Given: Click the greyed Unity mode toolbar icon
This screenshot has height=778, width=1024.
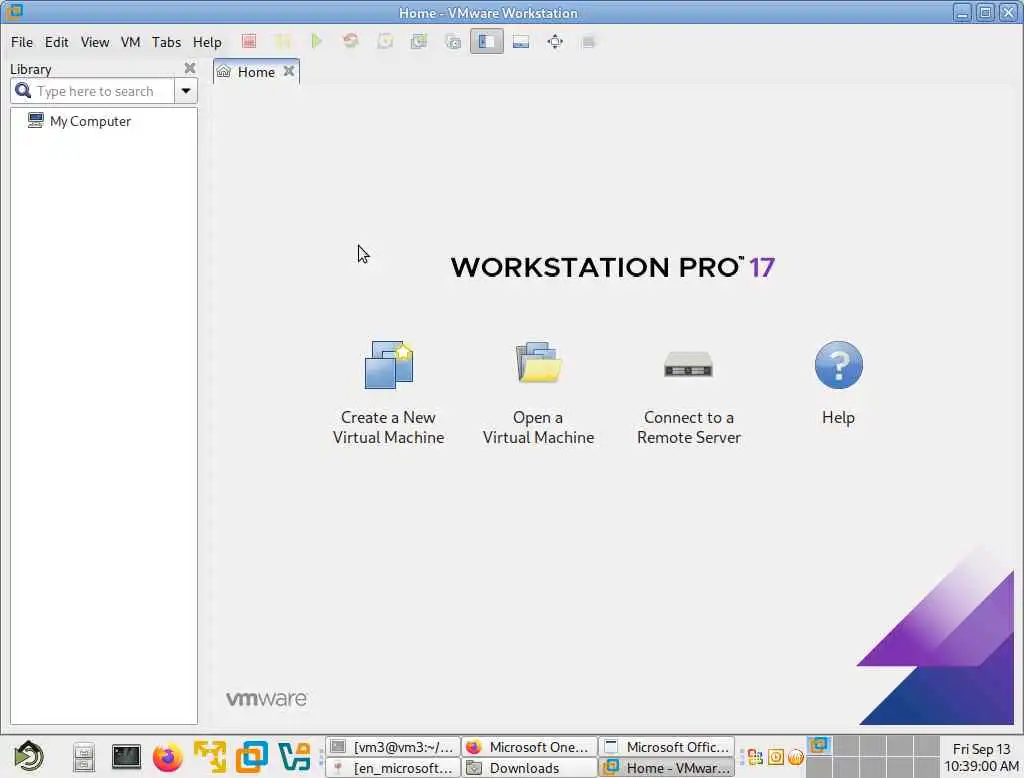Looking at the screenshot, I should pos(588,42).
